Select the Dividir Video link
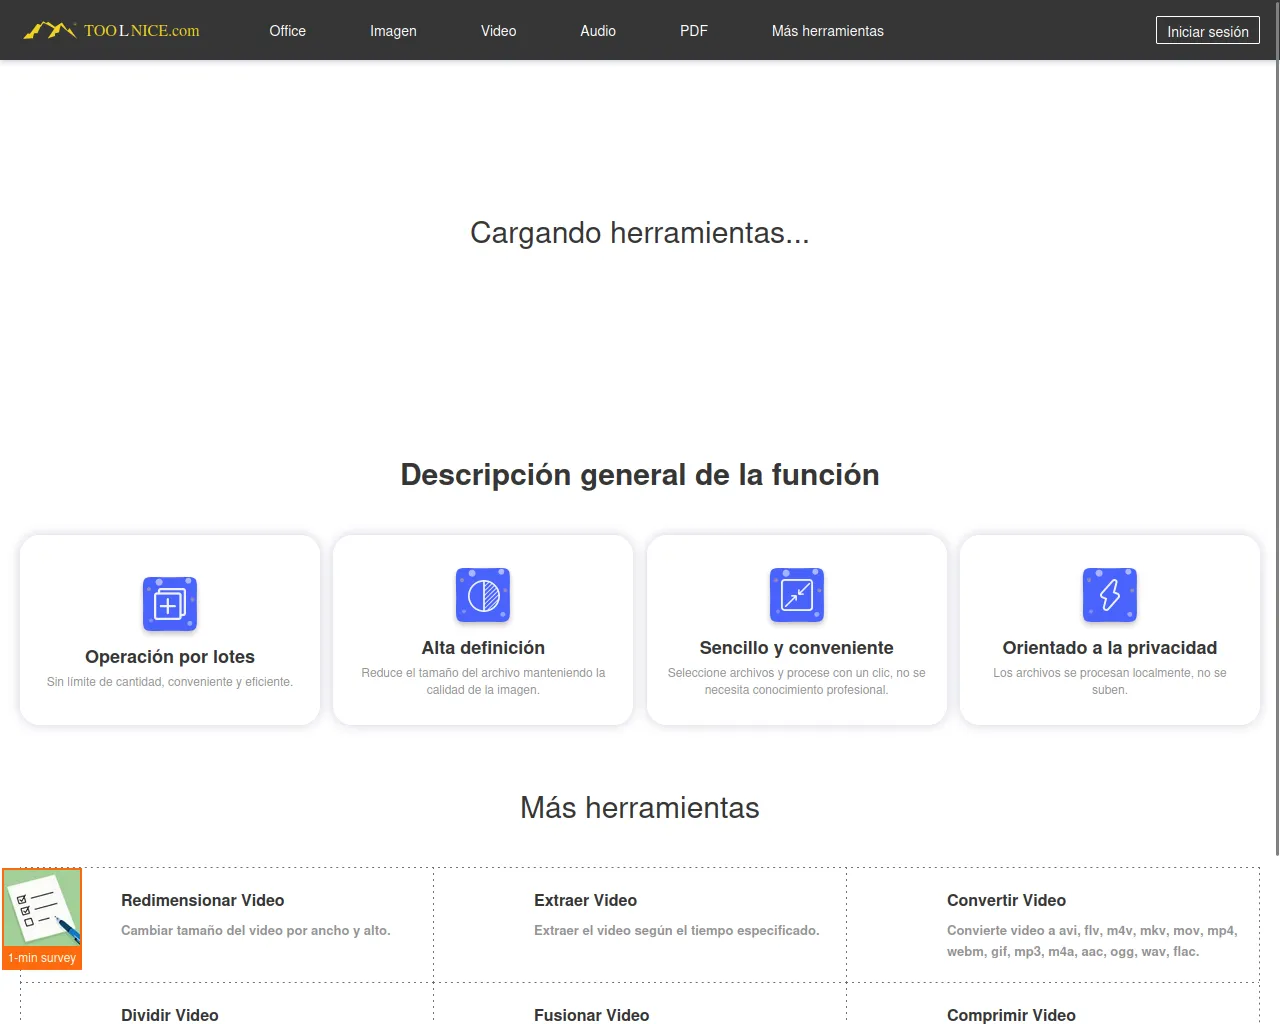This screenshot has width=1280, height=1024. click(170, 1014)
